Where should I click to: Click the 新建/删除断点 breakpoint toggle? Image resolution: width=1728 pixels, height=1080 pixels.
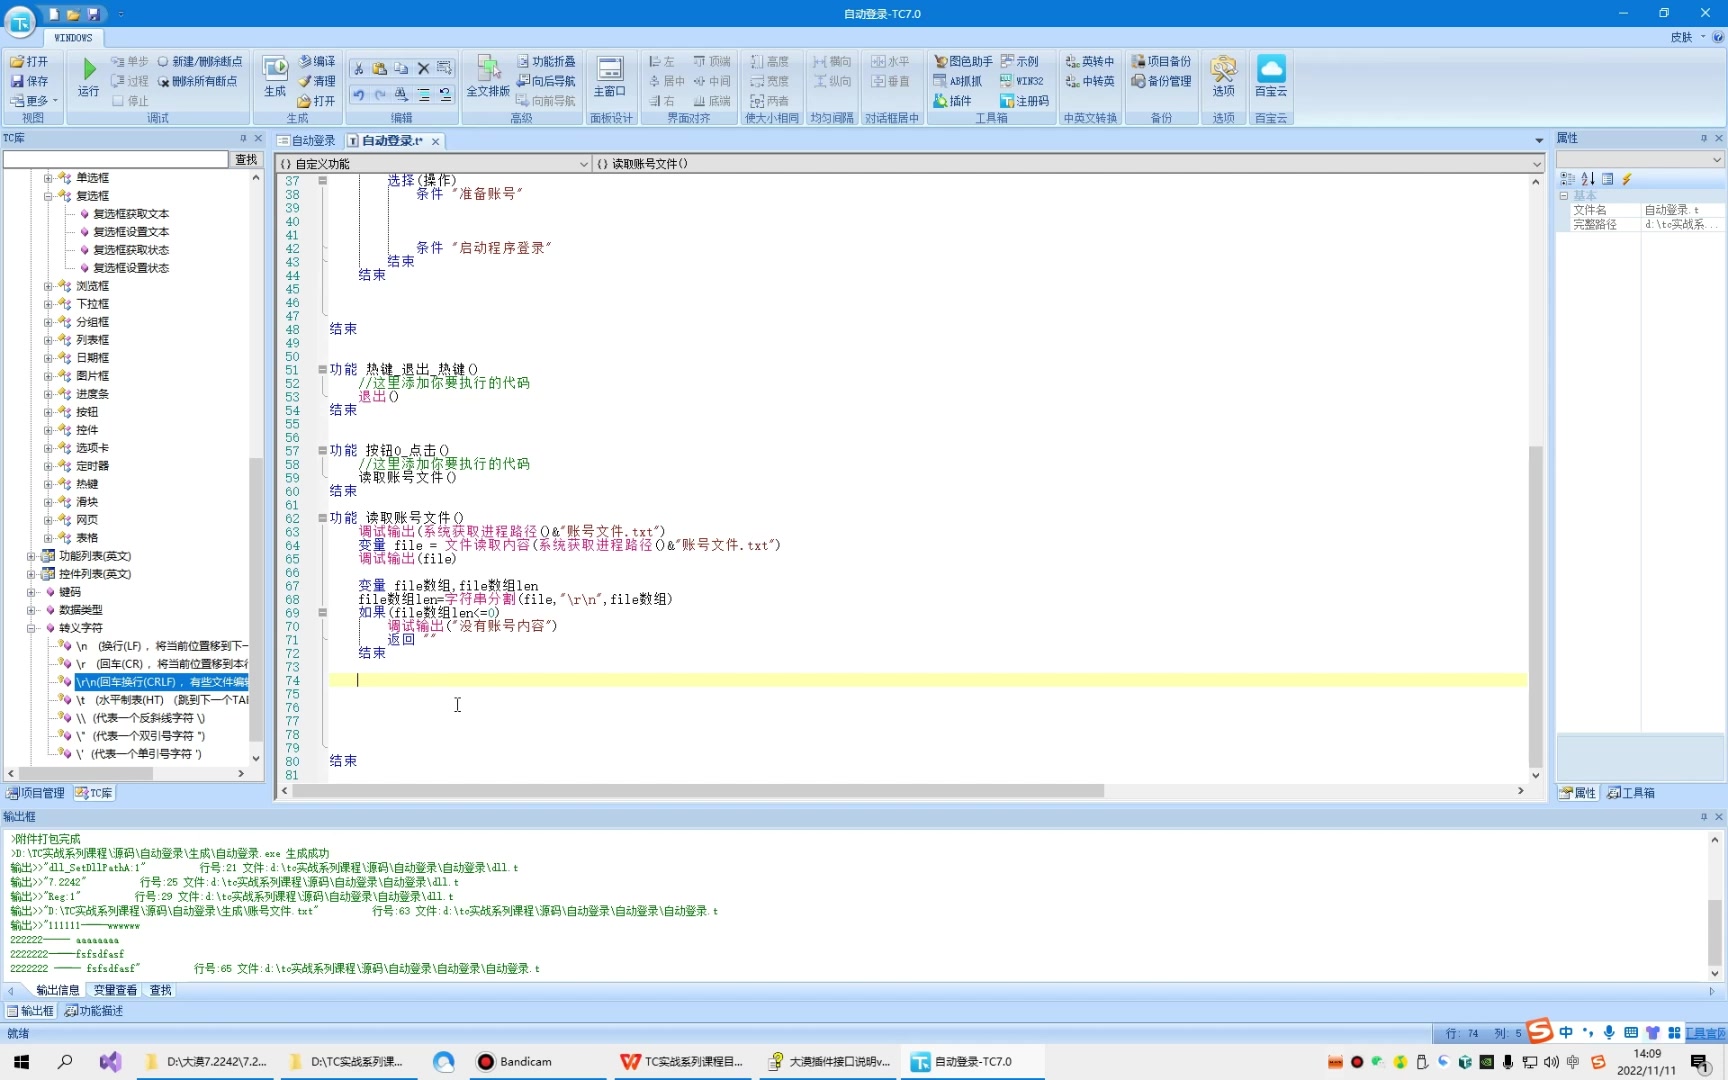tap(200, 61)
